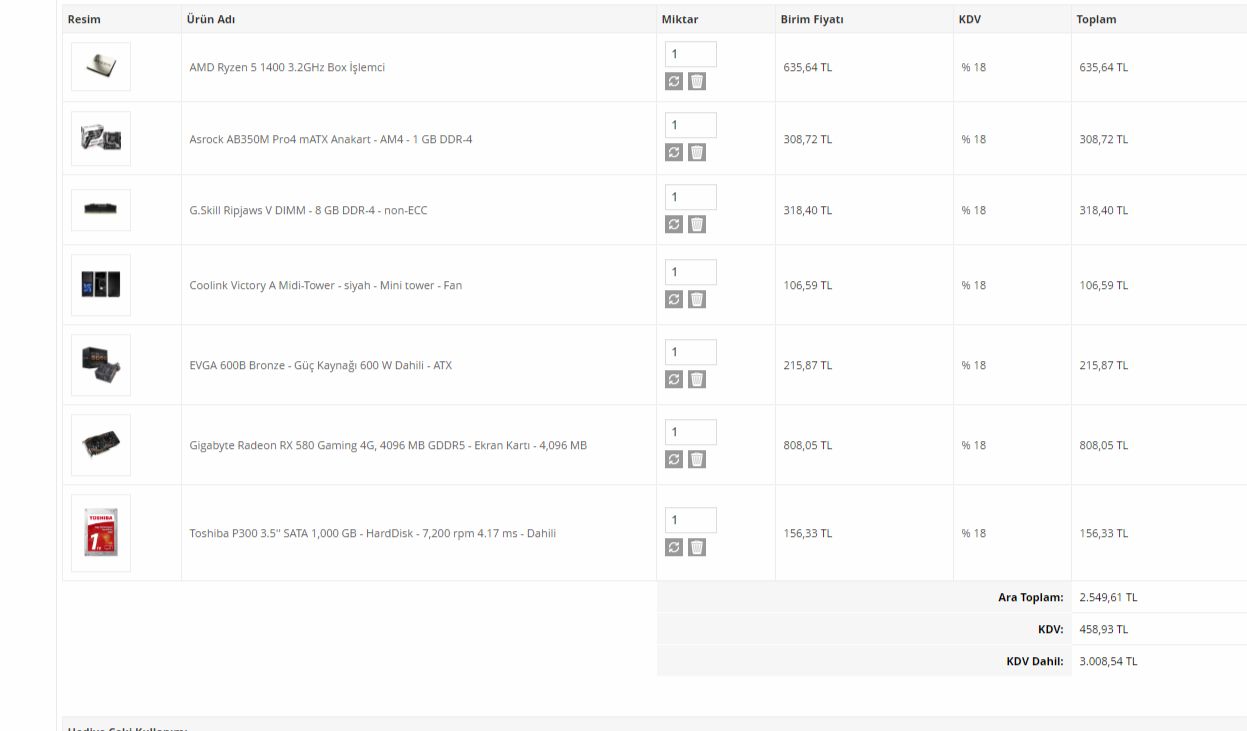Screen dimensions: 1247x731
Task: Click quantity input for EVGA 600B Bronze
Action: pos(690,352)
